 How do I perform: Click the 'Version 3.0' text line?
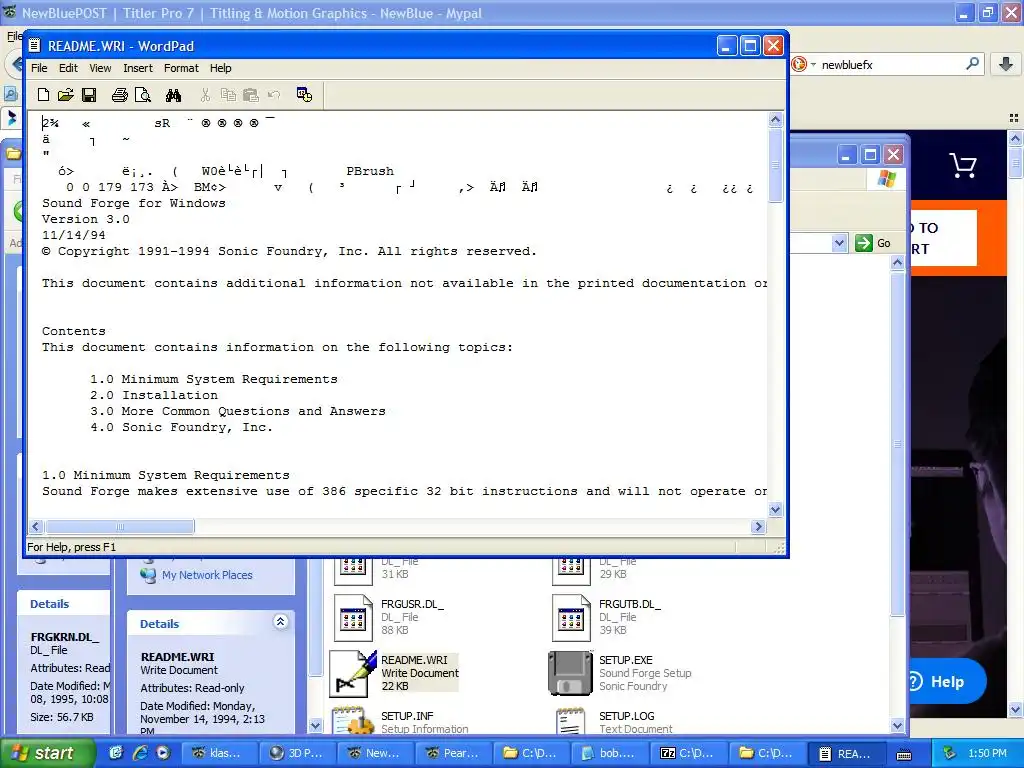click(x=86, y=219)
